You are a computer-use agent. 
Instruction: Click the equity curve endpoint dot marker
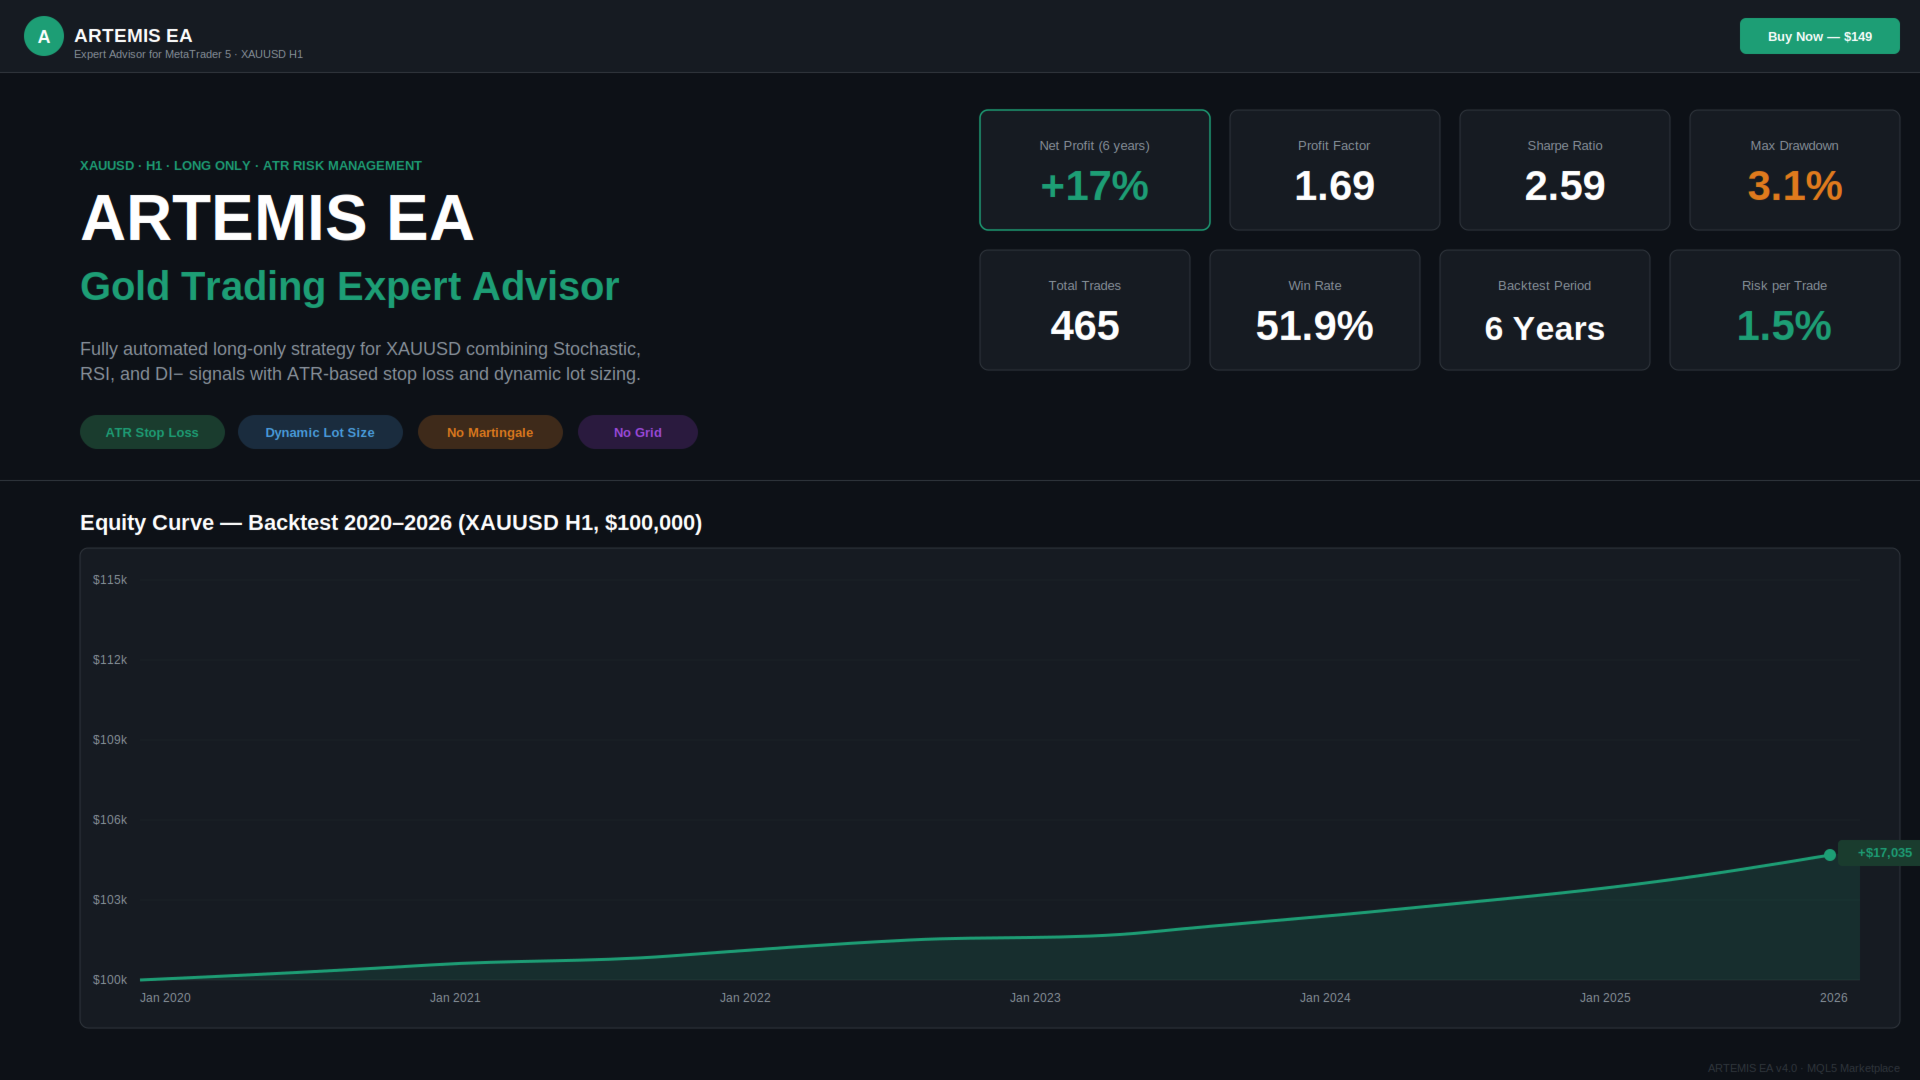[1829, 855]
